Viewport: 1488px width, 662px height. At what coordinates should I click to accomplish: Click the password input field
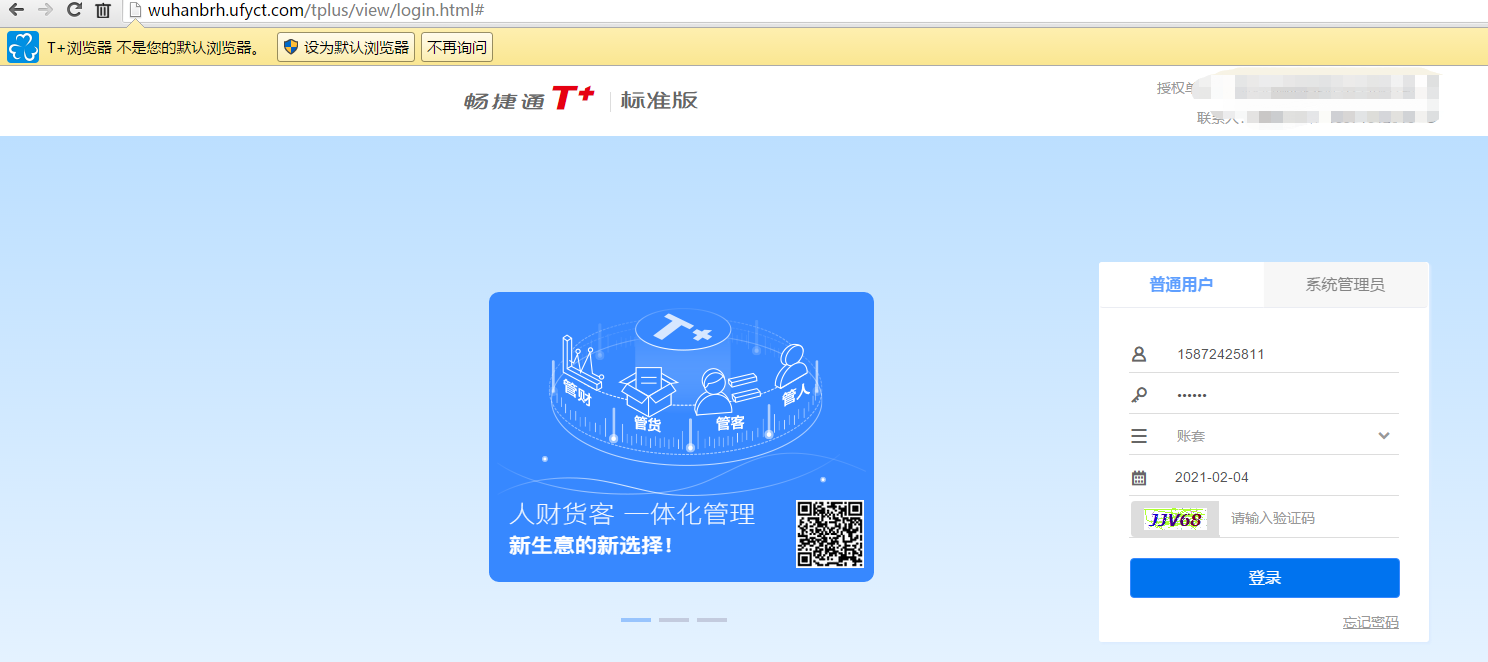point(1264,395)
